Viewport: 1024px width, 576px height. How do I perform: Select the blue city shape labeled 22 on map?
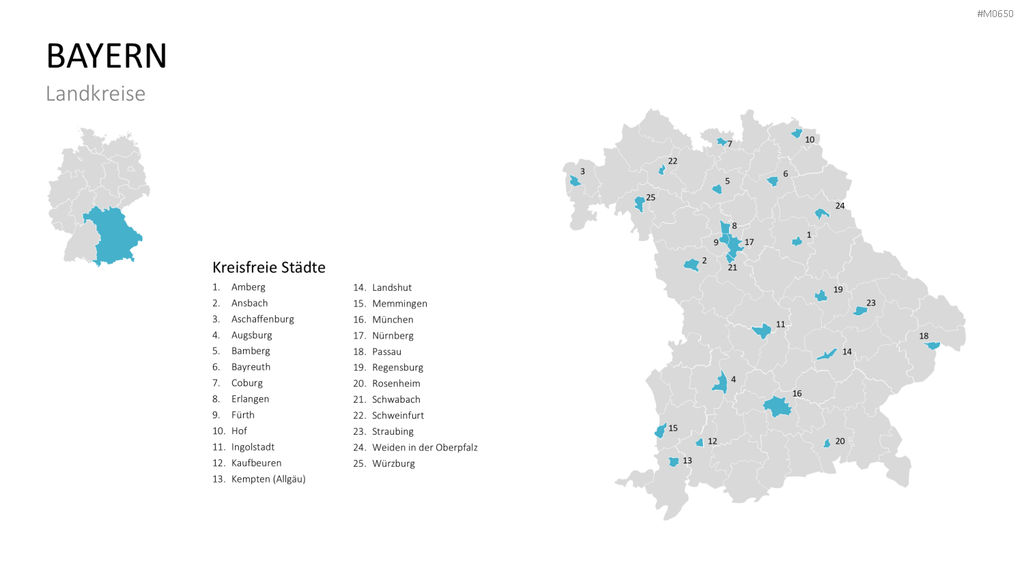tap(662, 170)
